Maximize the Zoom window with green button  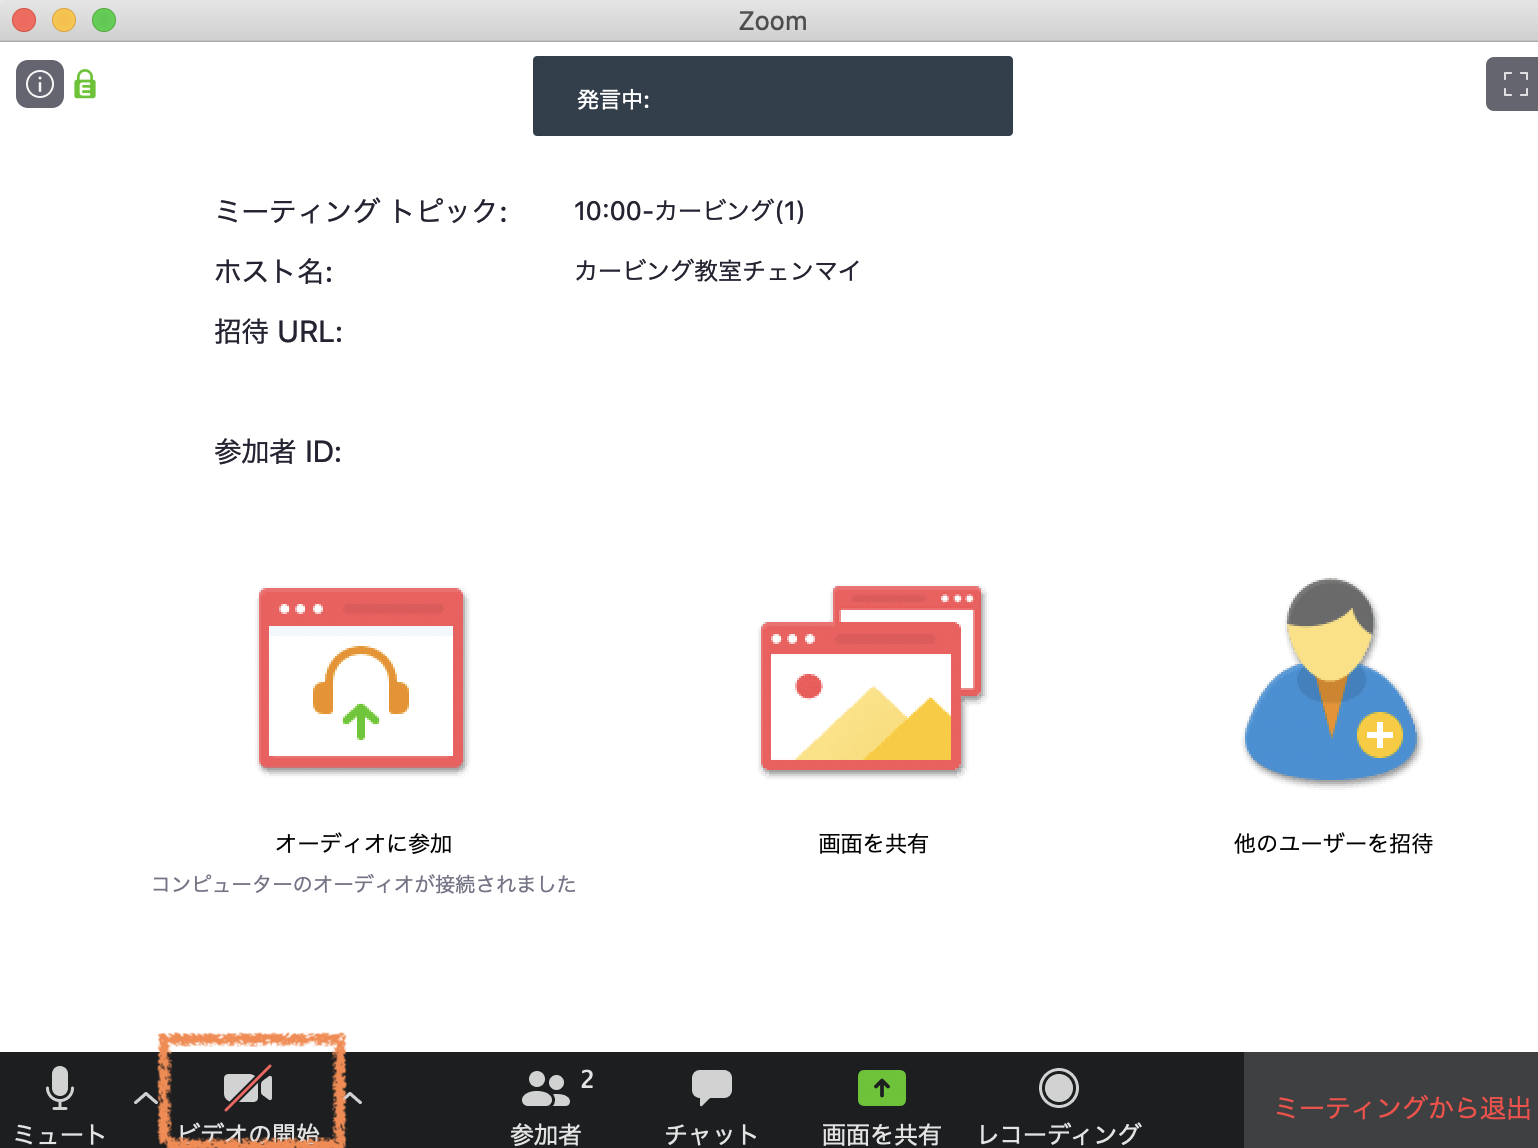[x=104, y=20]
